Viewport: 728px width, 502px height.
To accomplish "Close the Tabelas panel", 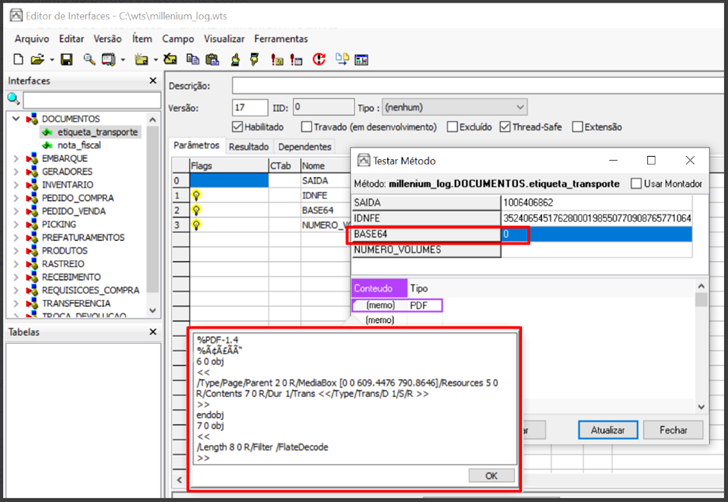I will tap(153, 332).
